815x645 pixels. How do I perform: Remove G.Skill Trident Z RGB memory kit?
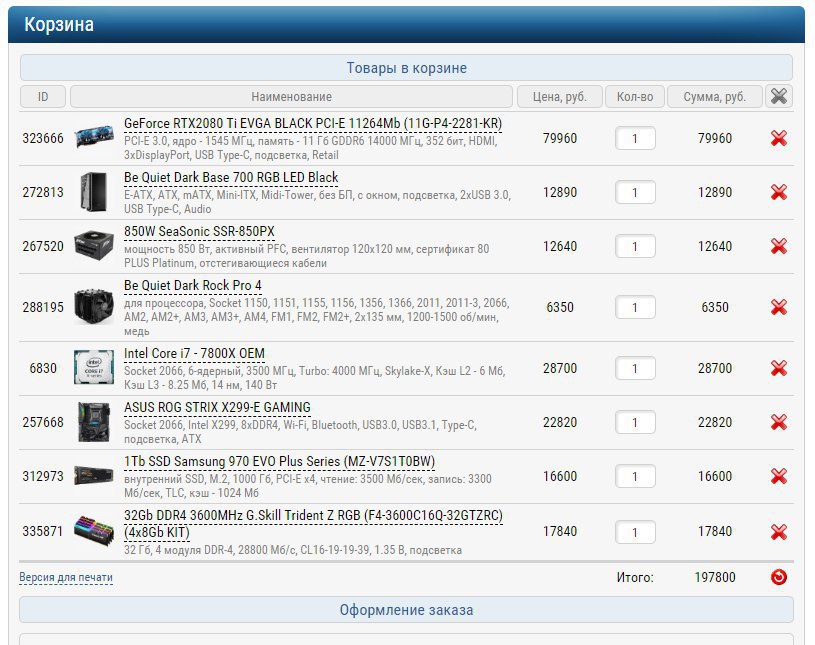[779, 532]
